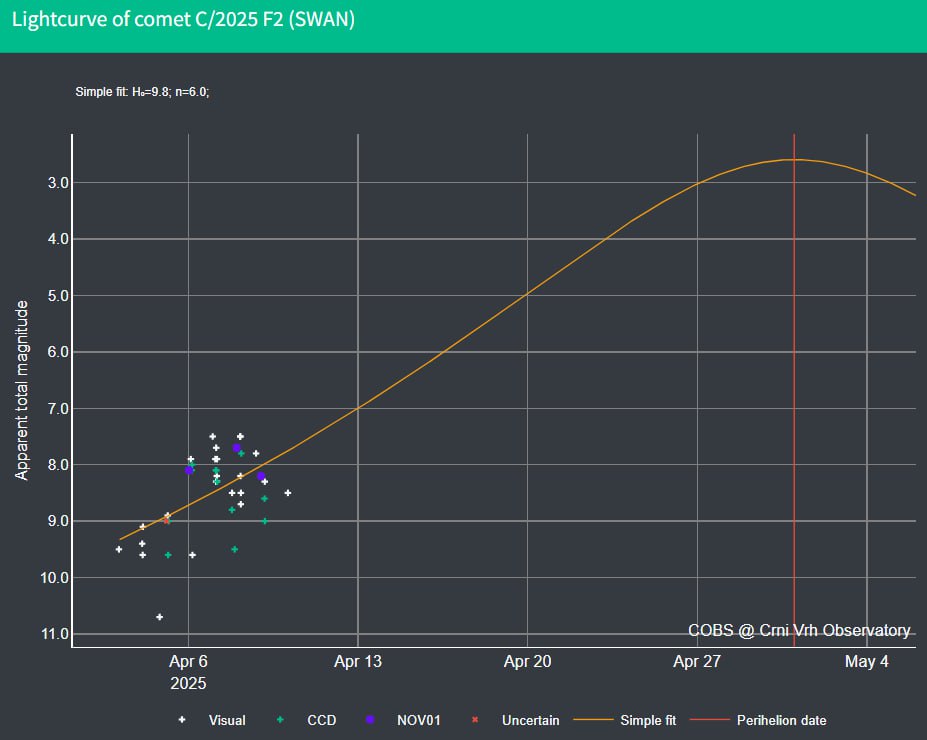Toggle the CCD legend entry

322,720
